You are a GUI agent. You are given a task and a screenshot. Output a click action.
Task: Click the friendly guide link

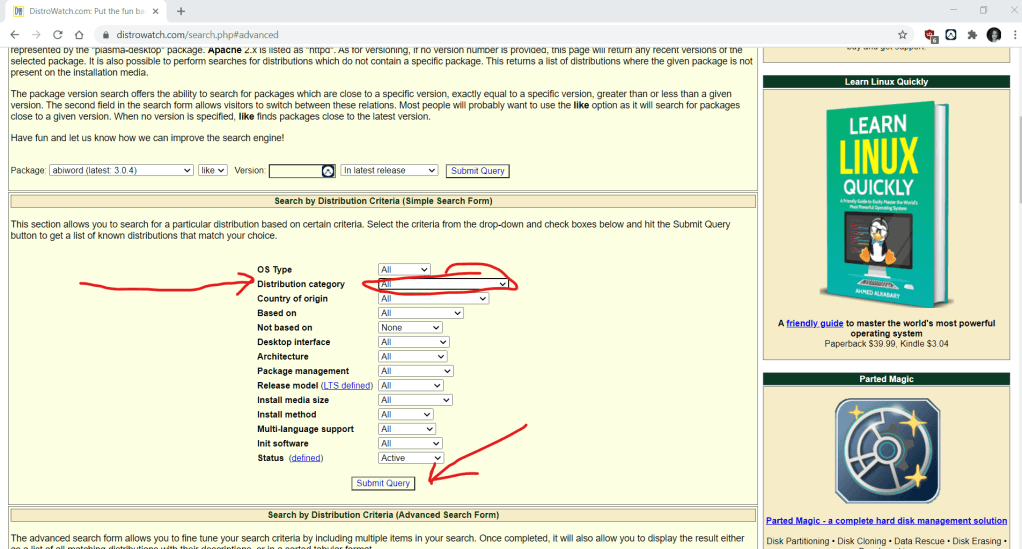point(814,324)
